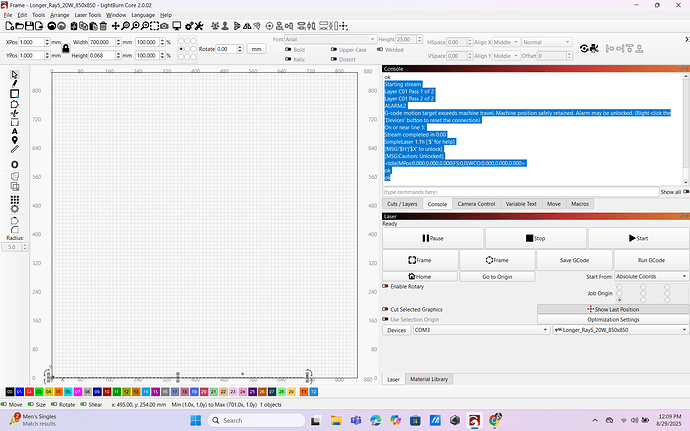Click the Delete trash can icon

coord(103,26)
